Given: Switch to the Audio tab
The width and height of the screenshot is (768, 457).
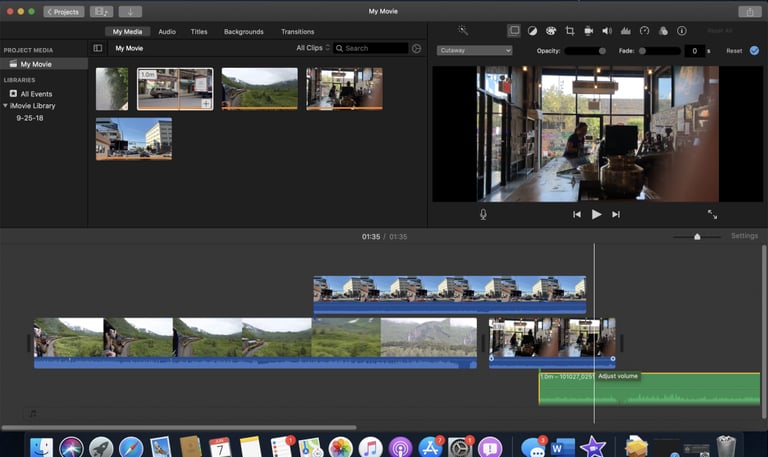Looking at the screenshot, I should click(167, 31).
